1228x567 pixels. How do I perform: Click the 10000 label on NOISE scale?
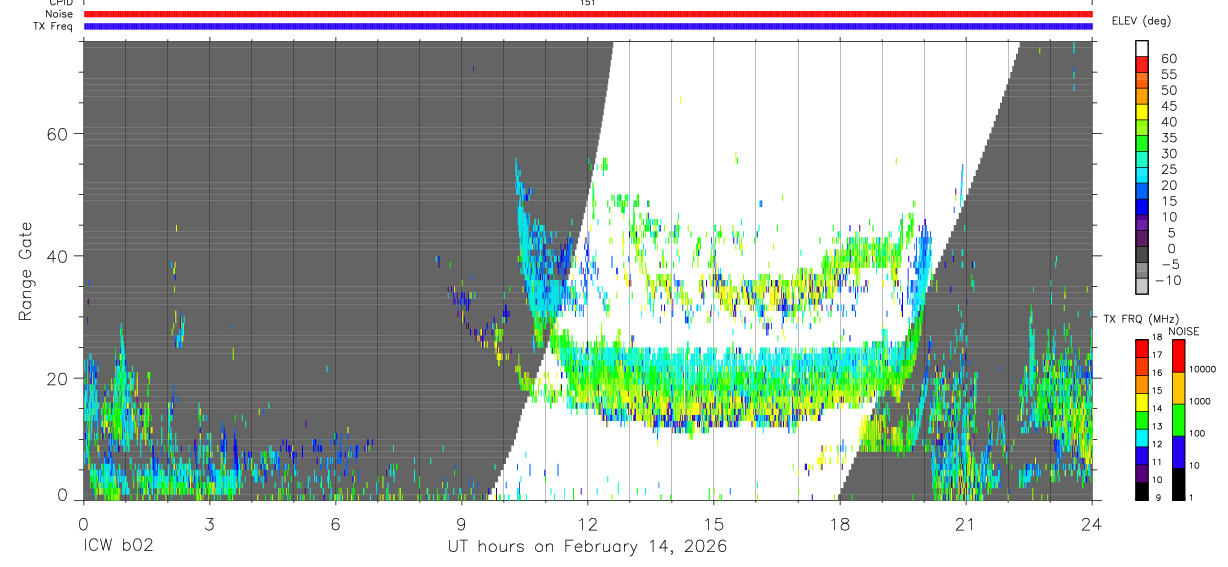click(1202, 369)
